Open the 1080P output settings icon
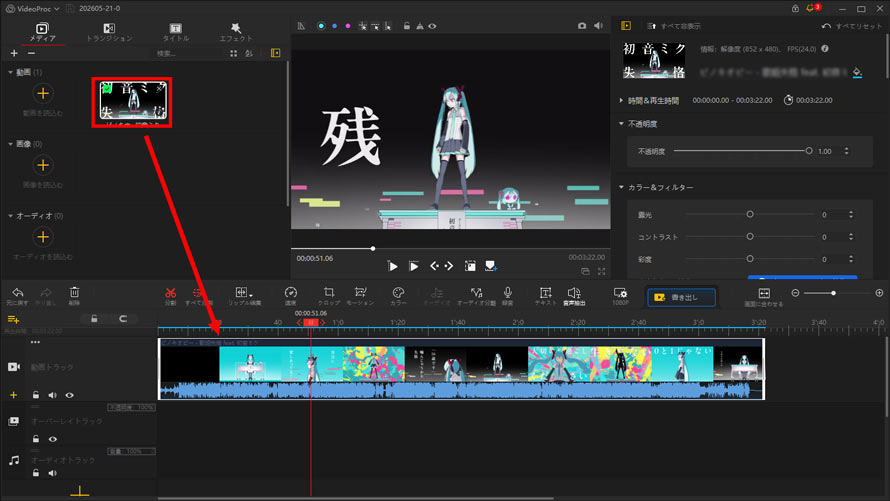This screenshot has width=890, height=501. coord(620,296)
